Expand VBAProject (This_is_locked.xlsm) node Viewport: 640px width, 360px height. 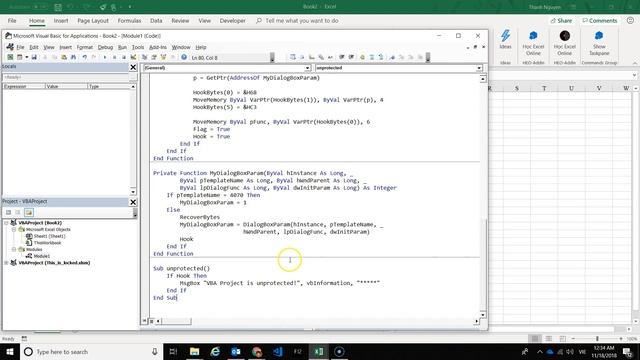[6, 263]
